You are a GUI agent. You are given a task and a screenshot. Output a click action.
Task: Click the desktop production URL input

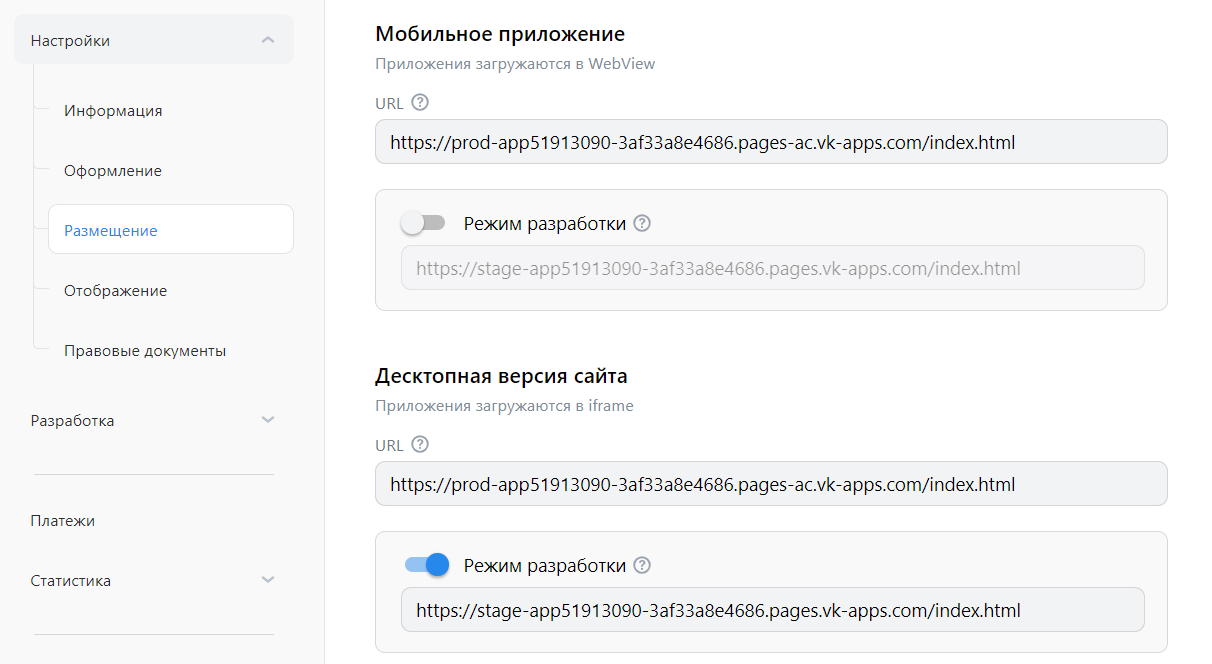coord(771,483)
